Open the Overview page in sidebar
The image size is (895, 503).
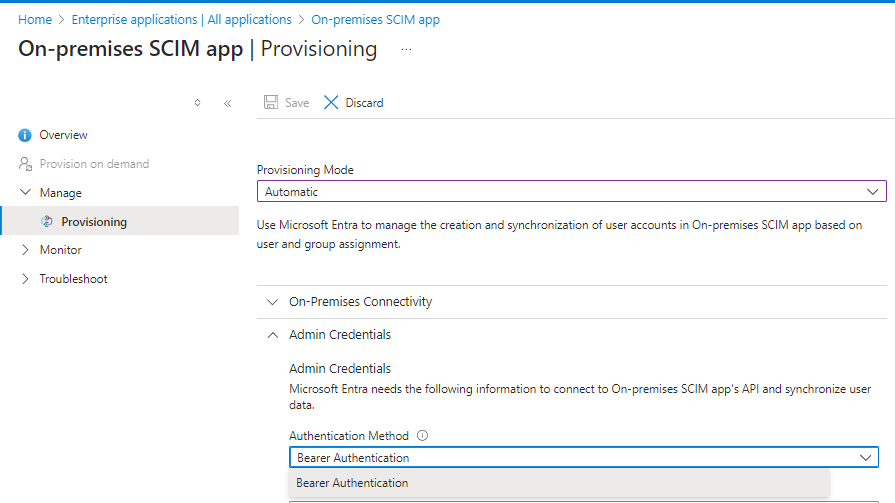[x=63, y=135]
